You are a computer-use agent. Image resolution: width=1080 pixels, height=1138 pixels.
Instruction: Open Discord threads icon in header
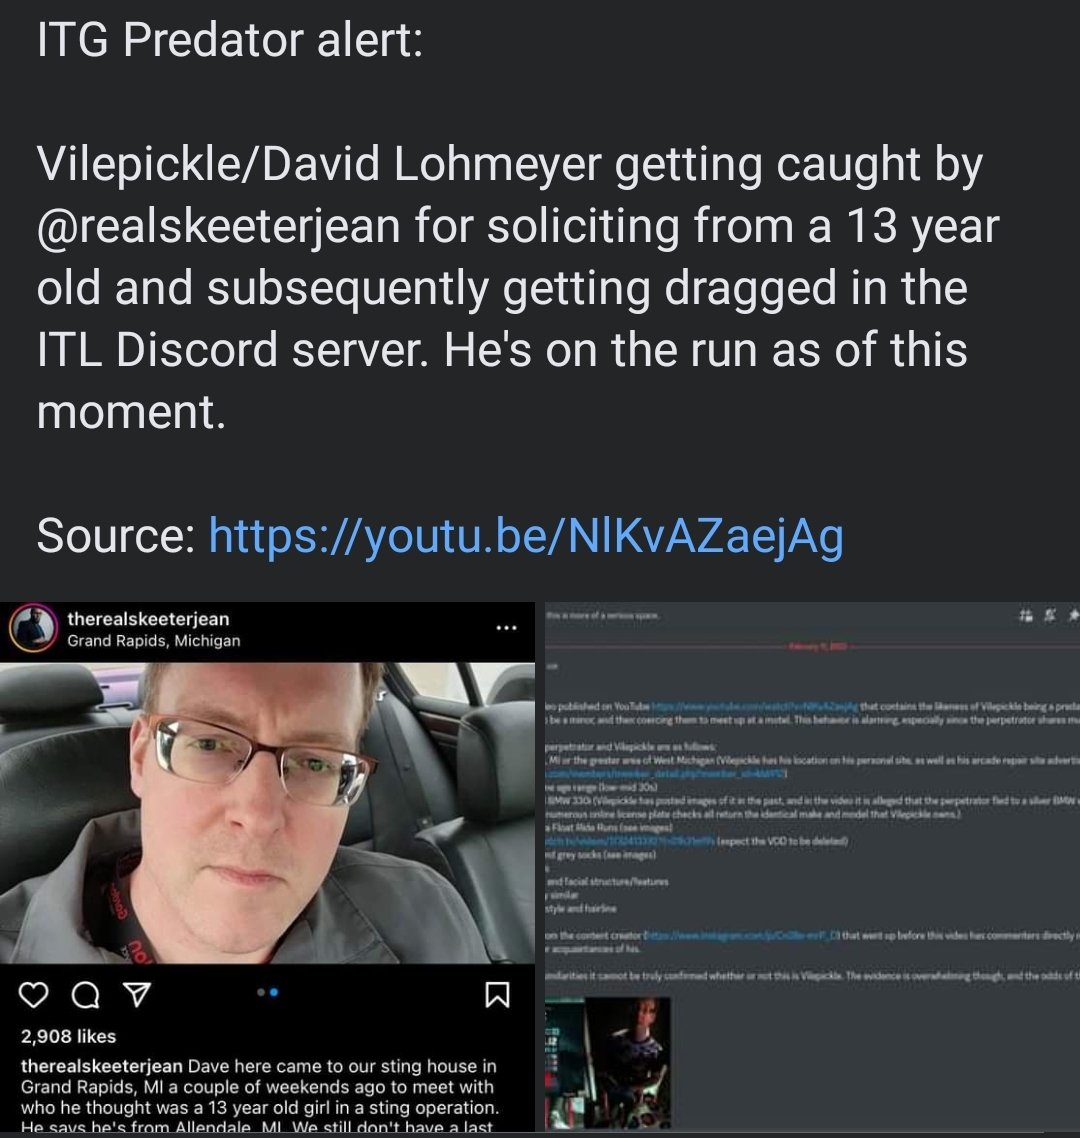pos(1026,616)
